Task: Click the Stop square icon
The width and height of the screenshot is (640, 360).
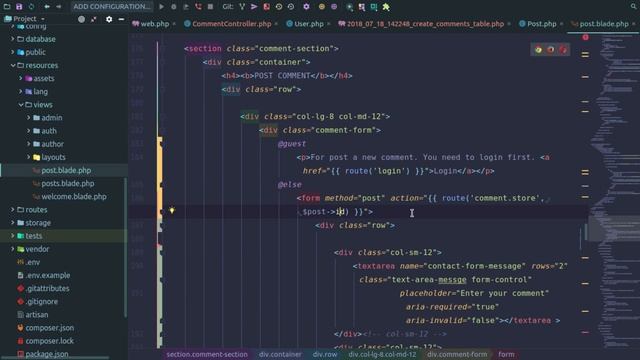Action: [x=210, y=7]
